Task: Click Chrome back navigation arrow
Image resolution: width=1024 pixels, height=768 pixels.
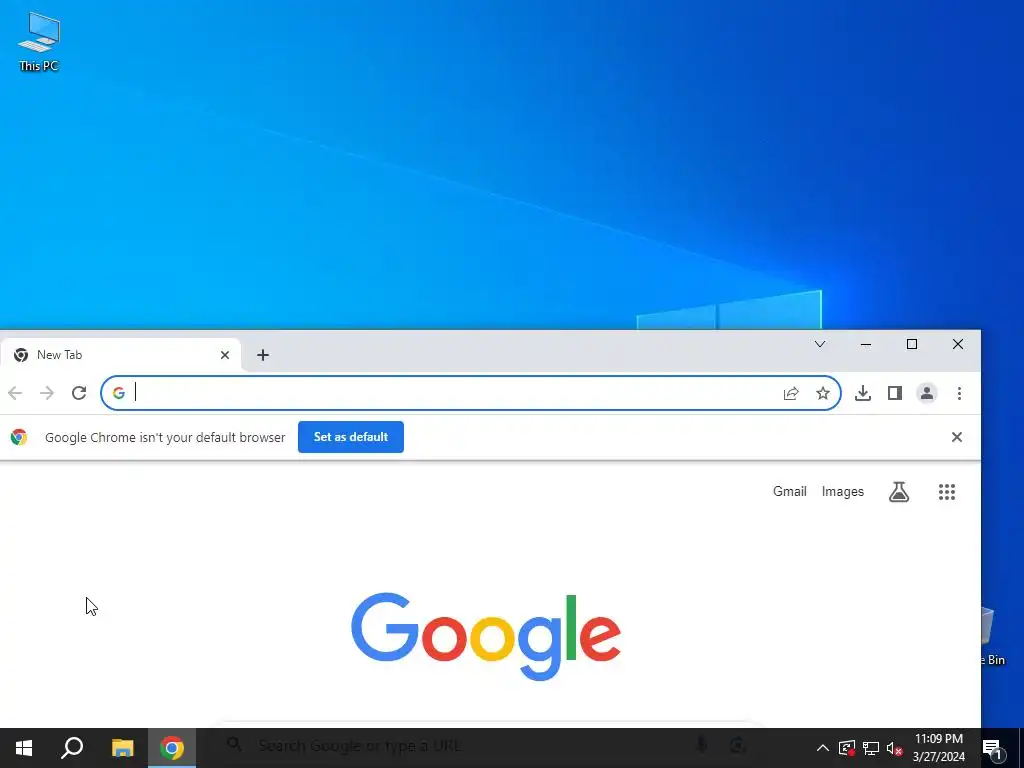Action: pos(15,393)
